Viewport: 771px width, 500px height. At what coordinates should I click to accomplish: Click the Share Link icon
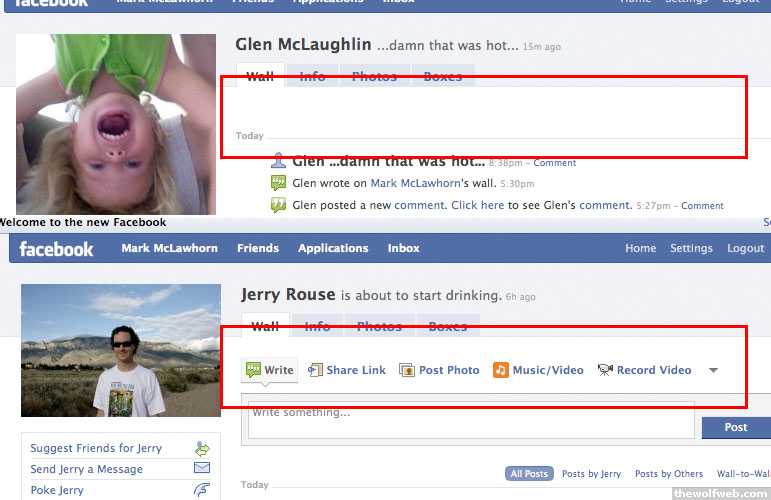pos(315,370)
